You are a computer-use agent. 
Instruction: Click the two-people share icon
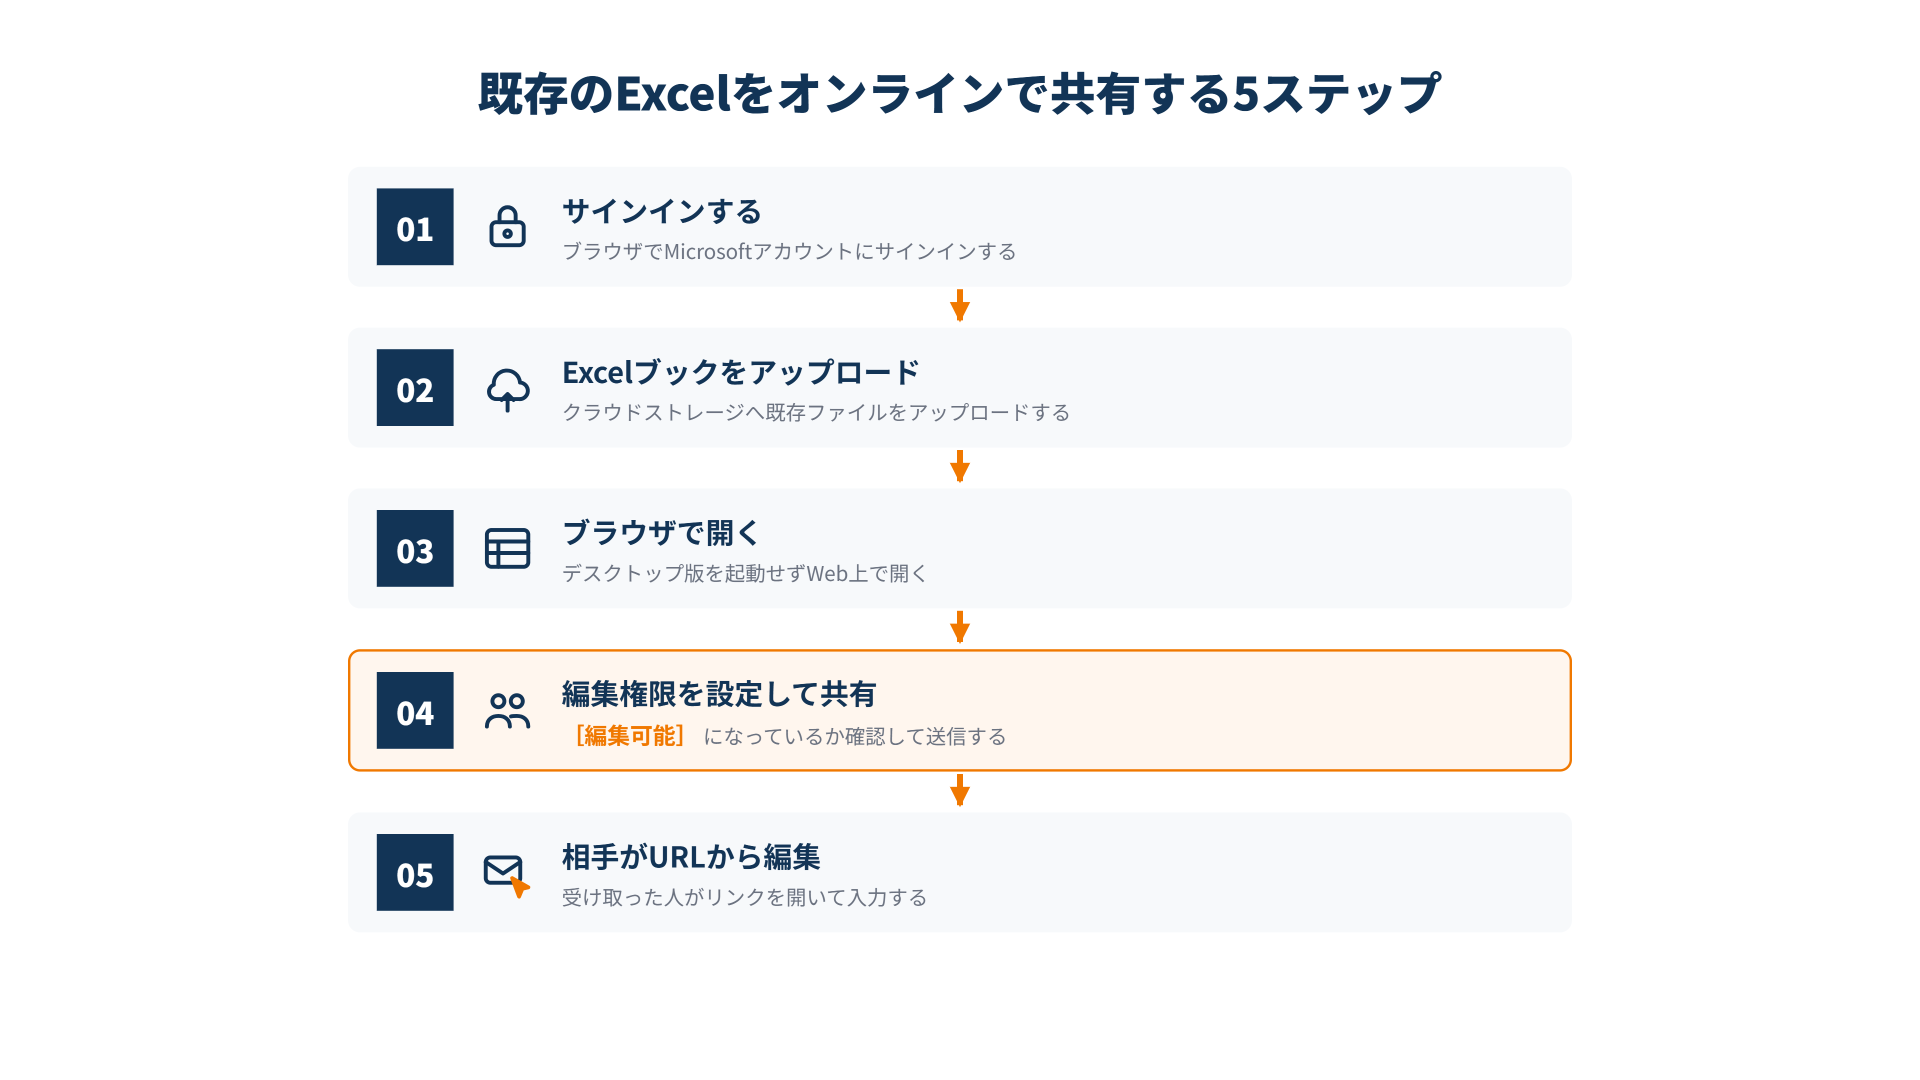tap(507, 711)
